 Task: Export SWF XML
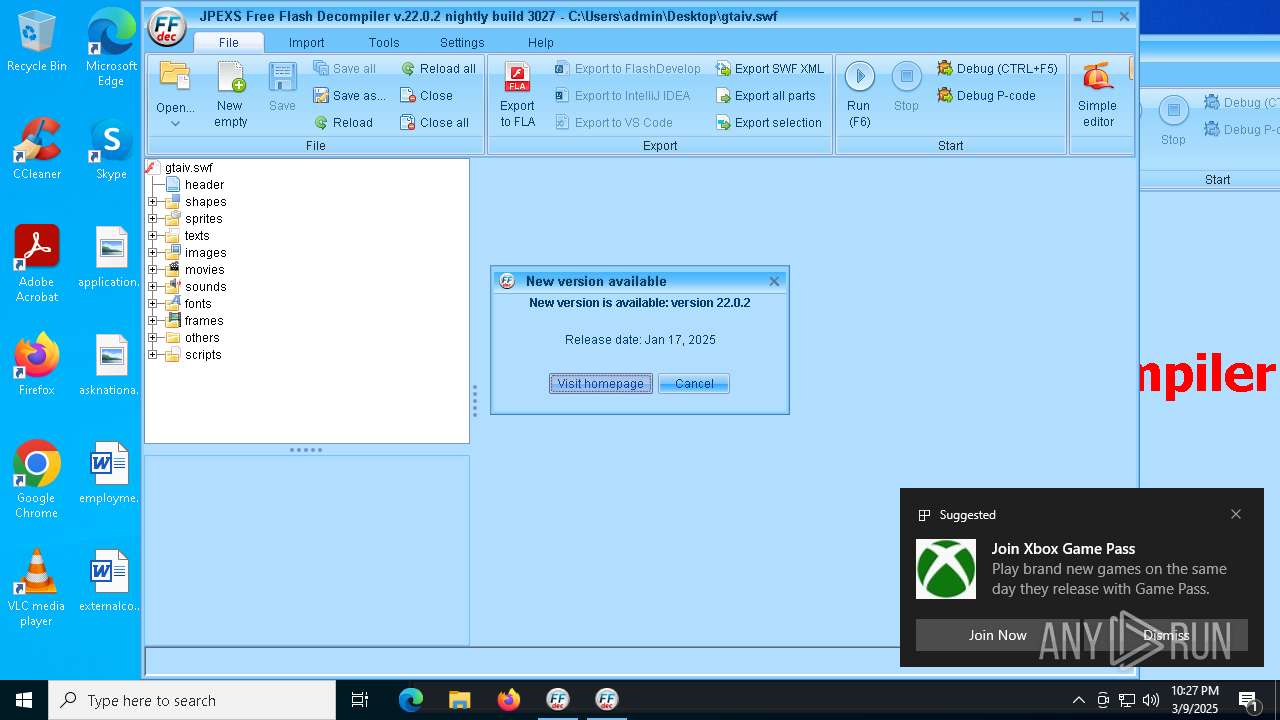[x=769, y=69]
